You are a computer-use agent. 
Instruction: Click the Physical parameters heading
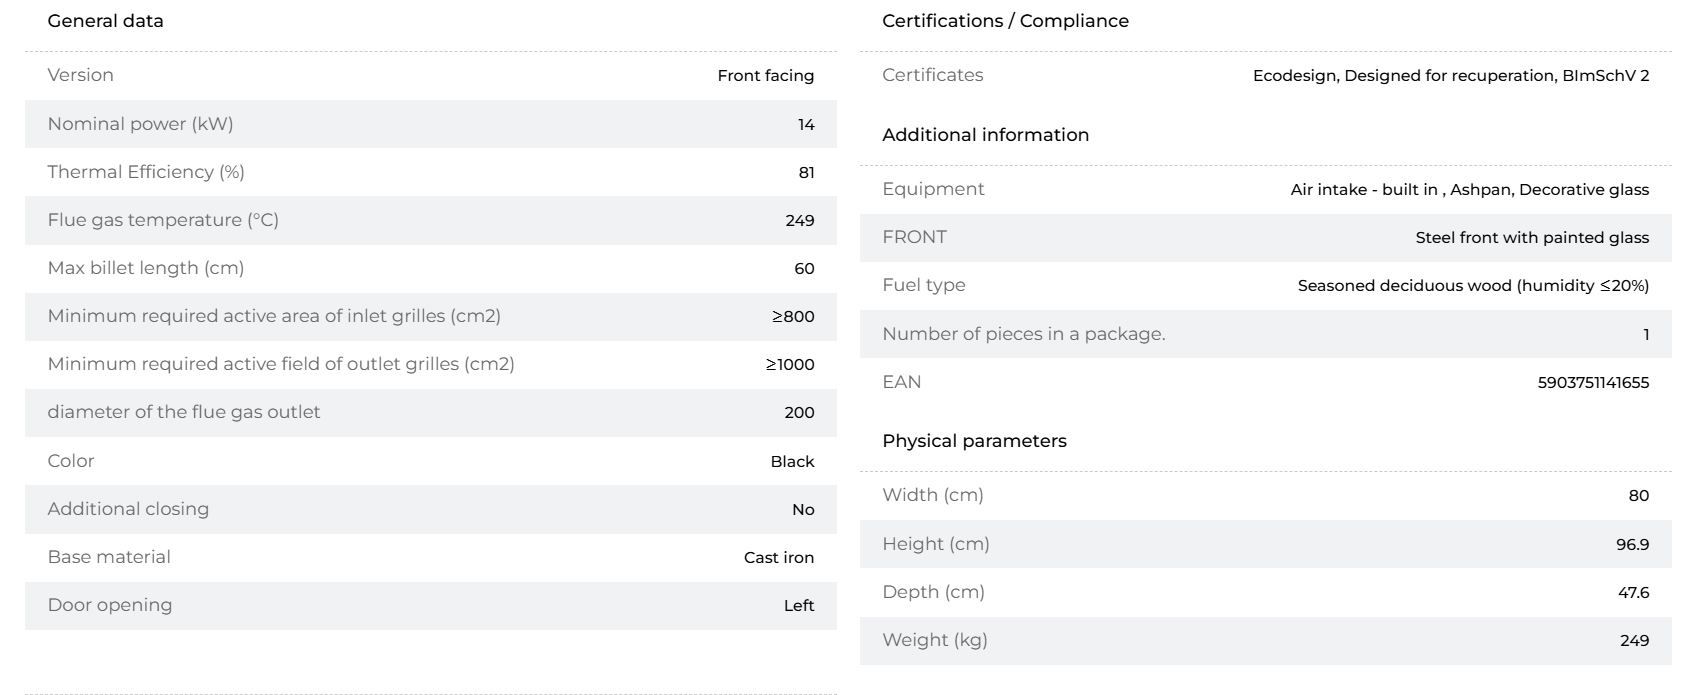point(974,441)
